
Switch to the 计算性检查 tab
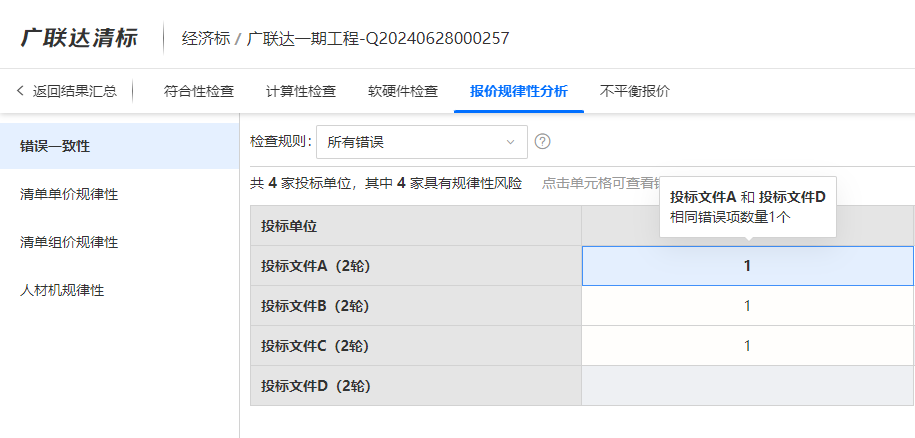(x=301, y=91)
